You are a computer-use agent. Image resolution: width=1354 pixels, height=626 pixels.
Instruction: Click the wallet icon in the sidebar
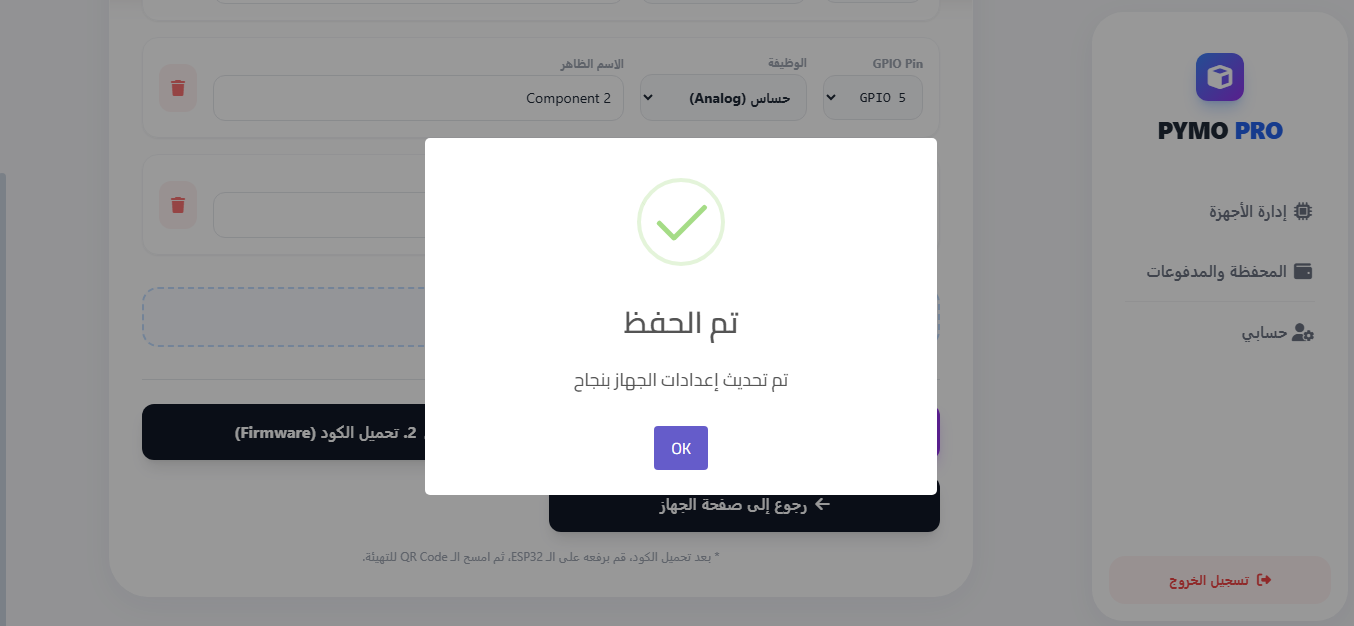[1302, 271]
